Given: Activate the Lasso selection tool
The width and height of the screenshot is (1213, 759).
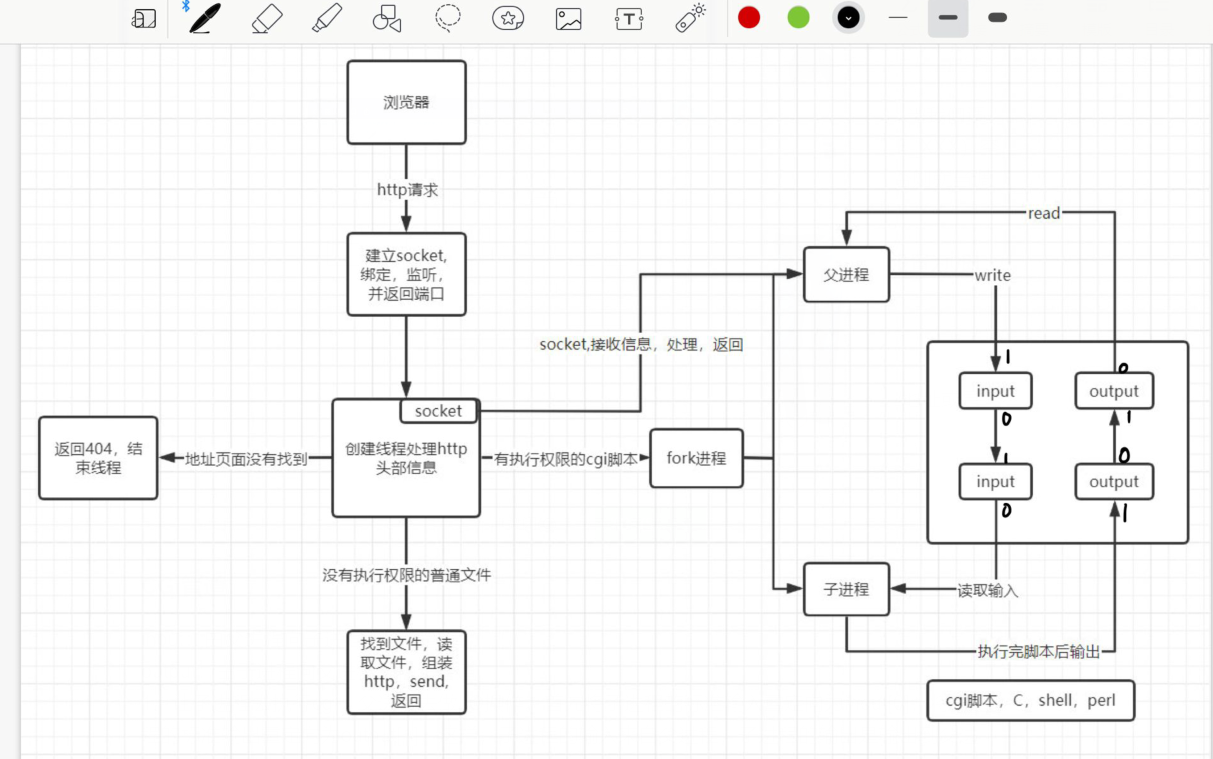Looking at the screenshot, I should pyautogui.click(x=447, y=19).
